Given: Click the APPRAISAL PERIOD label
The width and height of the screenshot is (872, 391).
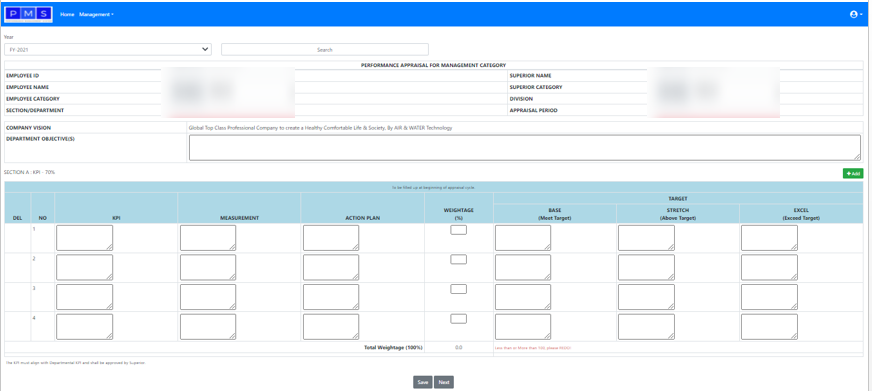Looking at the screenshot, I should click(x=533, y=110).
